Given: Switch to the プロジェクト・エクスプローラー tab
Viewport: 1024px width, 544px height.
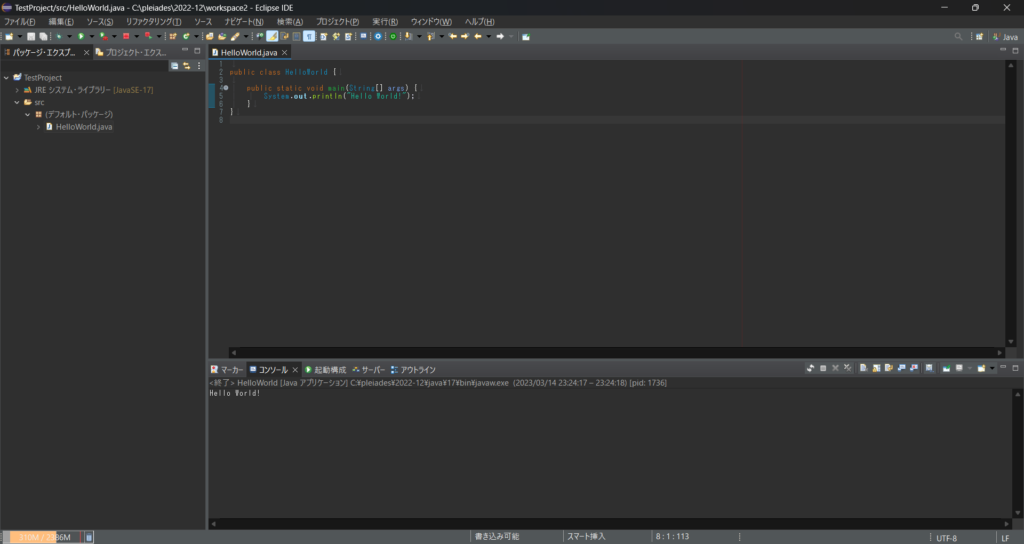Looking at the screenshot, I should pyautogui.click(x=134, y=52).
